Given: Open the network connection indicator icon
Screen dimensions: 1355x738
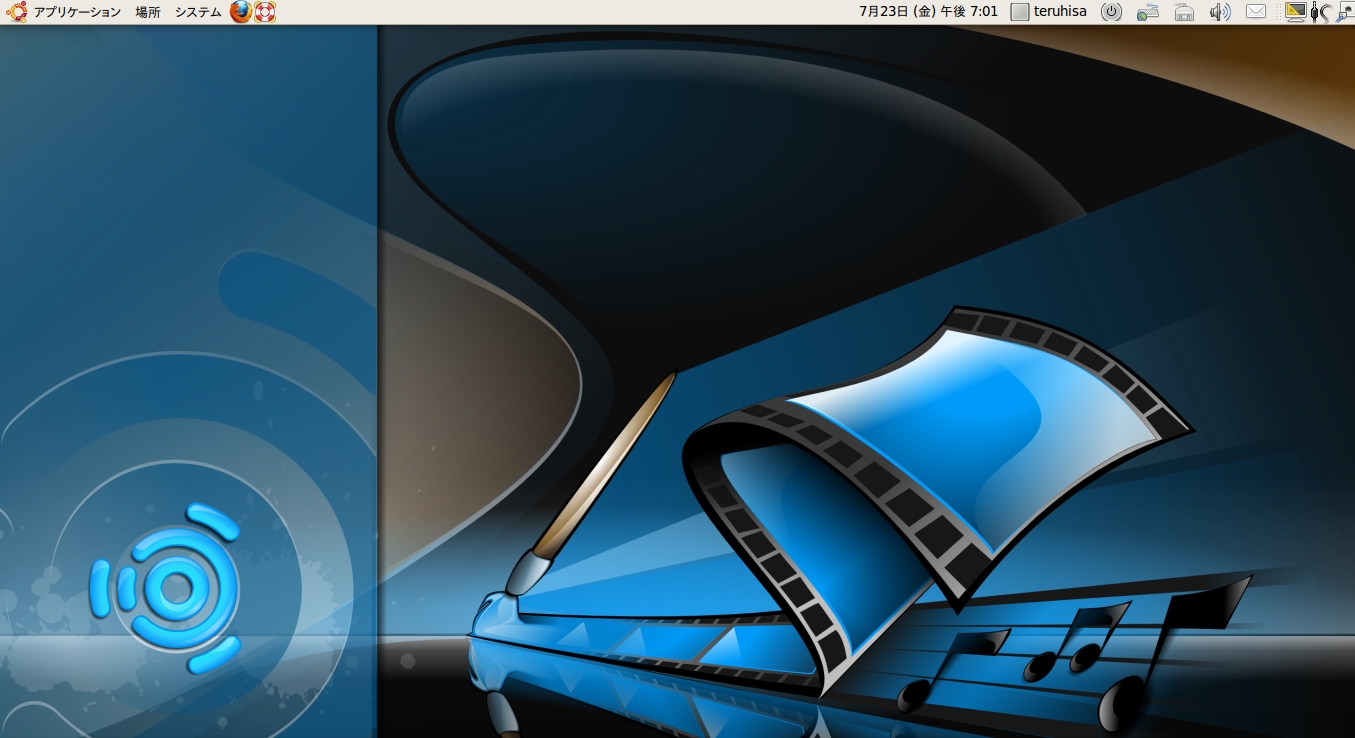Looking at the screenshot, I should (x=1184, y=12).
